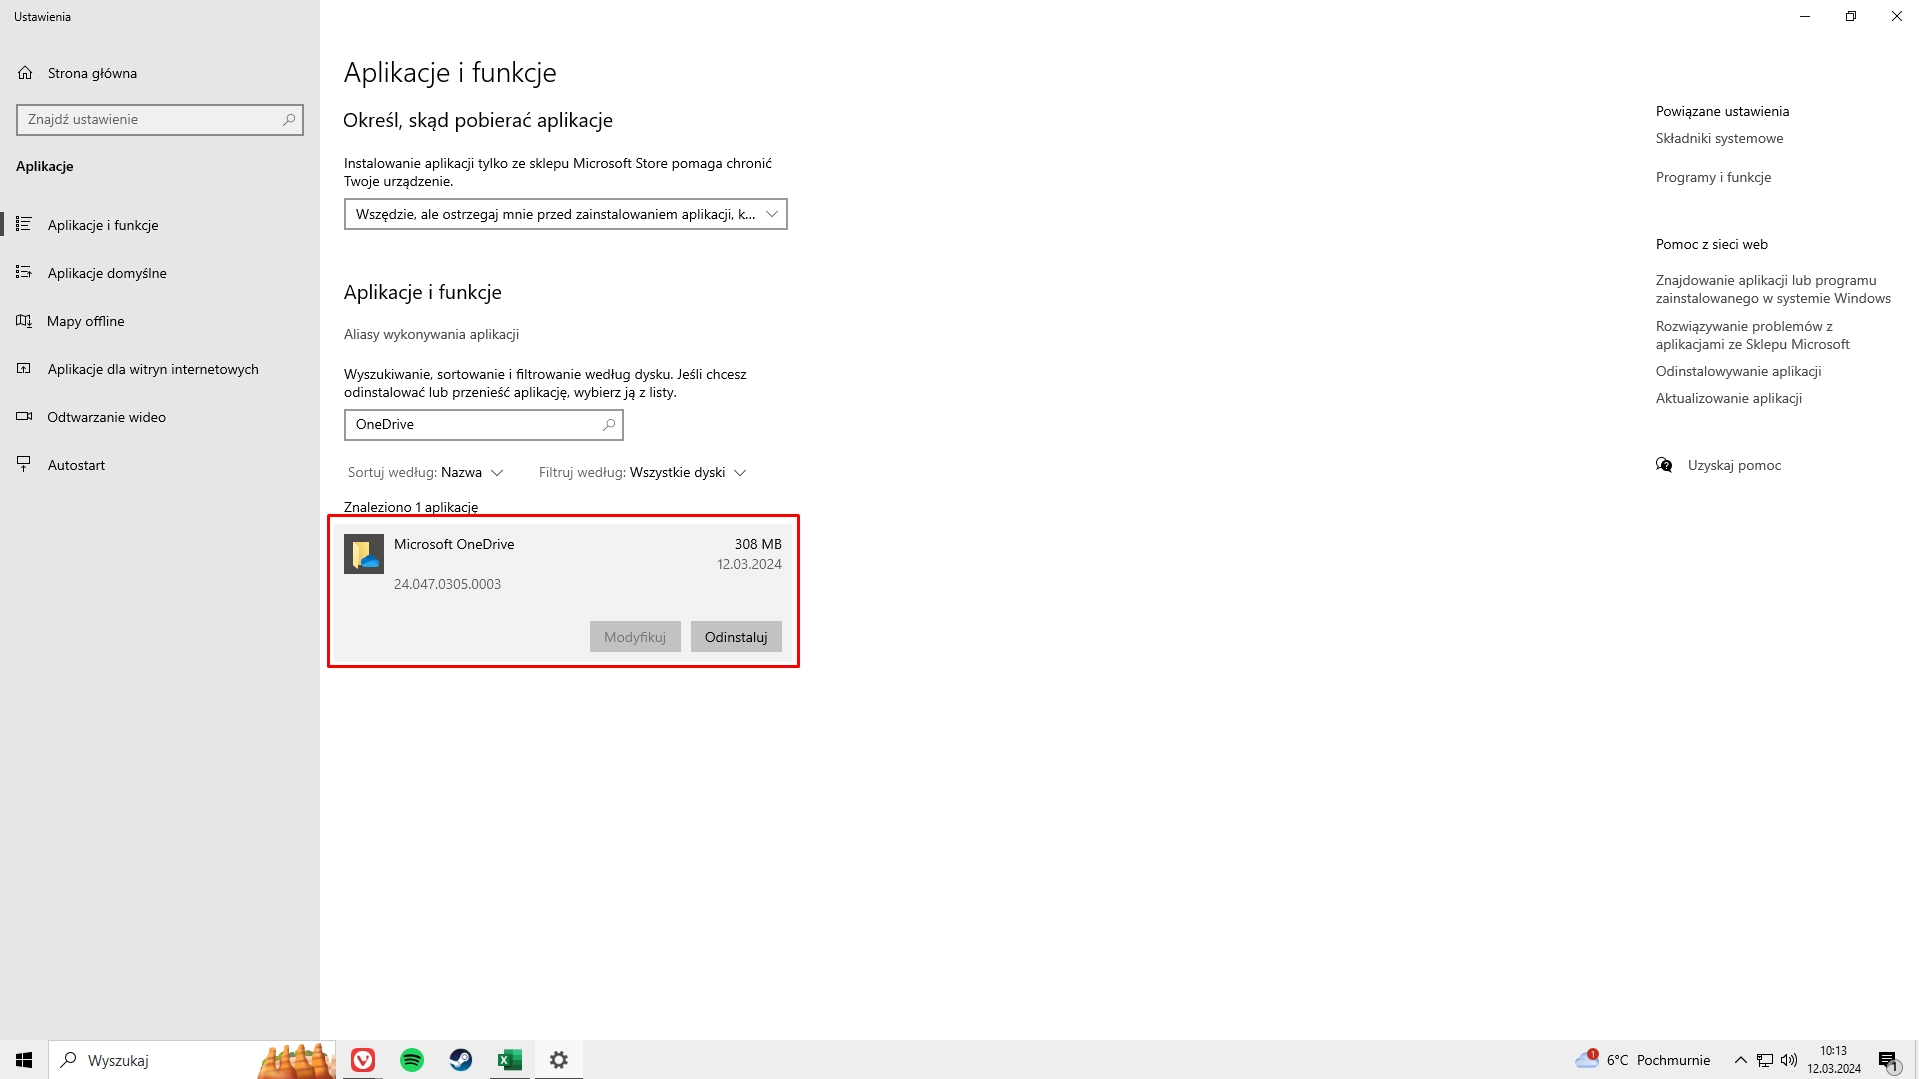Viewport: 1919px width, 1079px height.
Task: Click the Odinstaluj button for OneDrive
Action: pos(736,637)
